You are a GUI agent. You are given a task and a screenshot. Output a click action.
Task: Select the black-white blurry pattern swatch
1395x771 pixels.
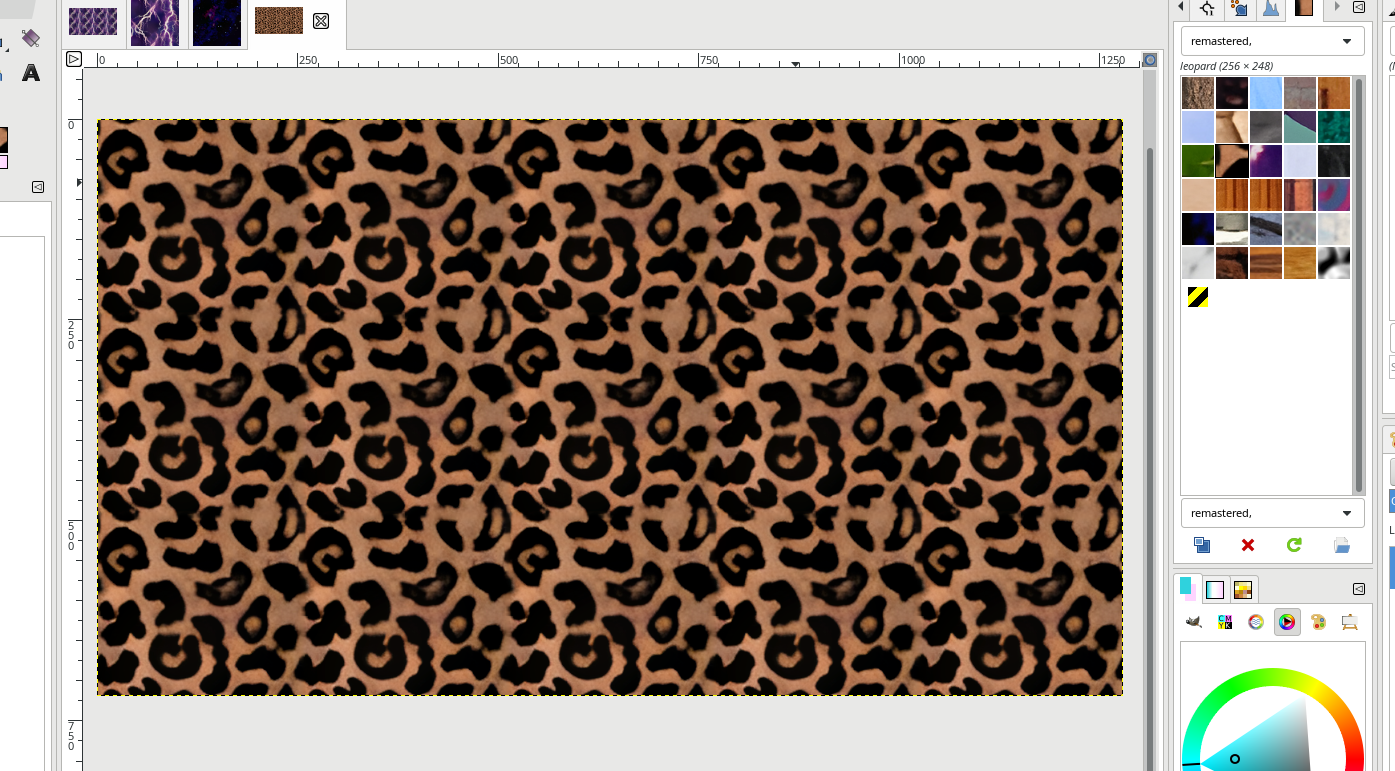pyautogui.click(x=1334, y=263)
